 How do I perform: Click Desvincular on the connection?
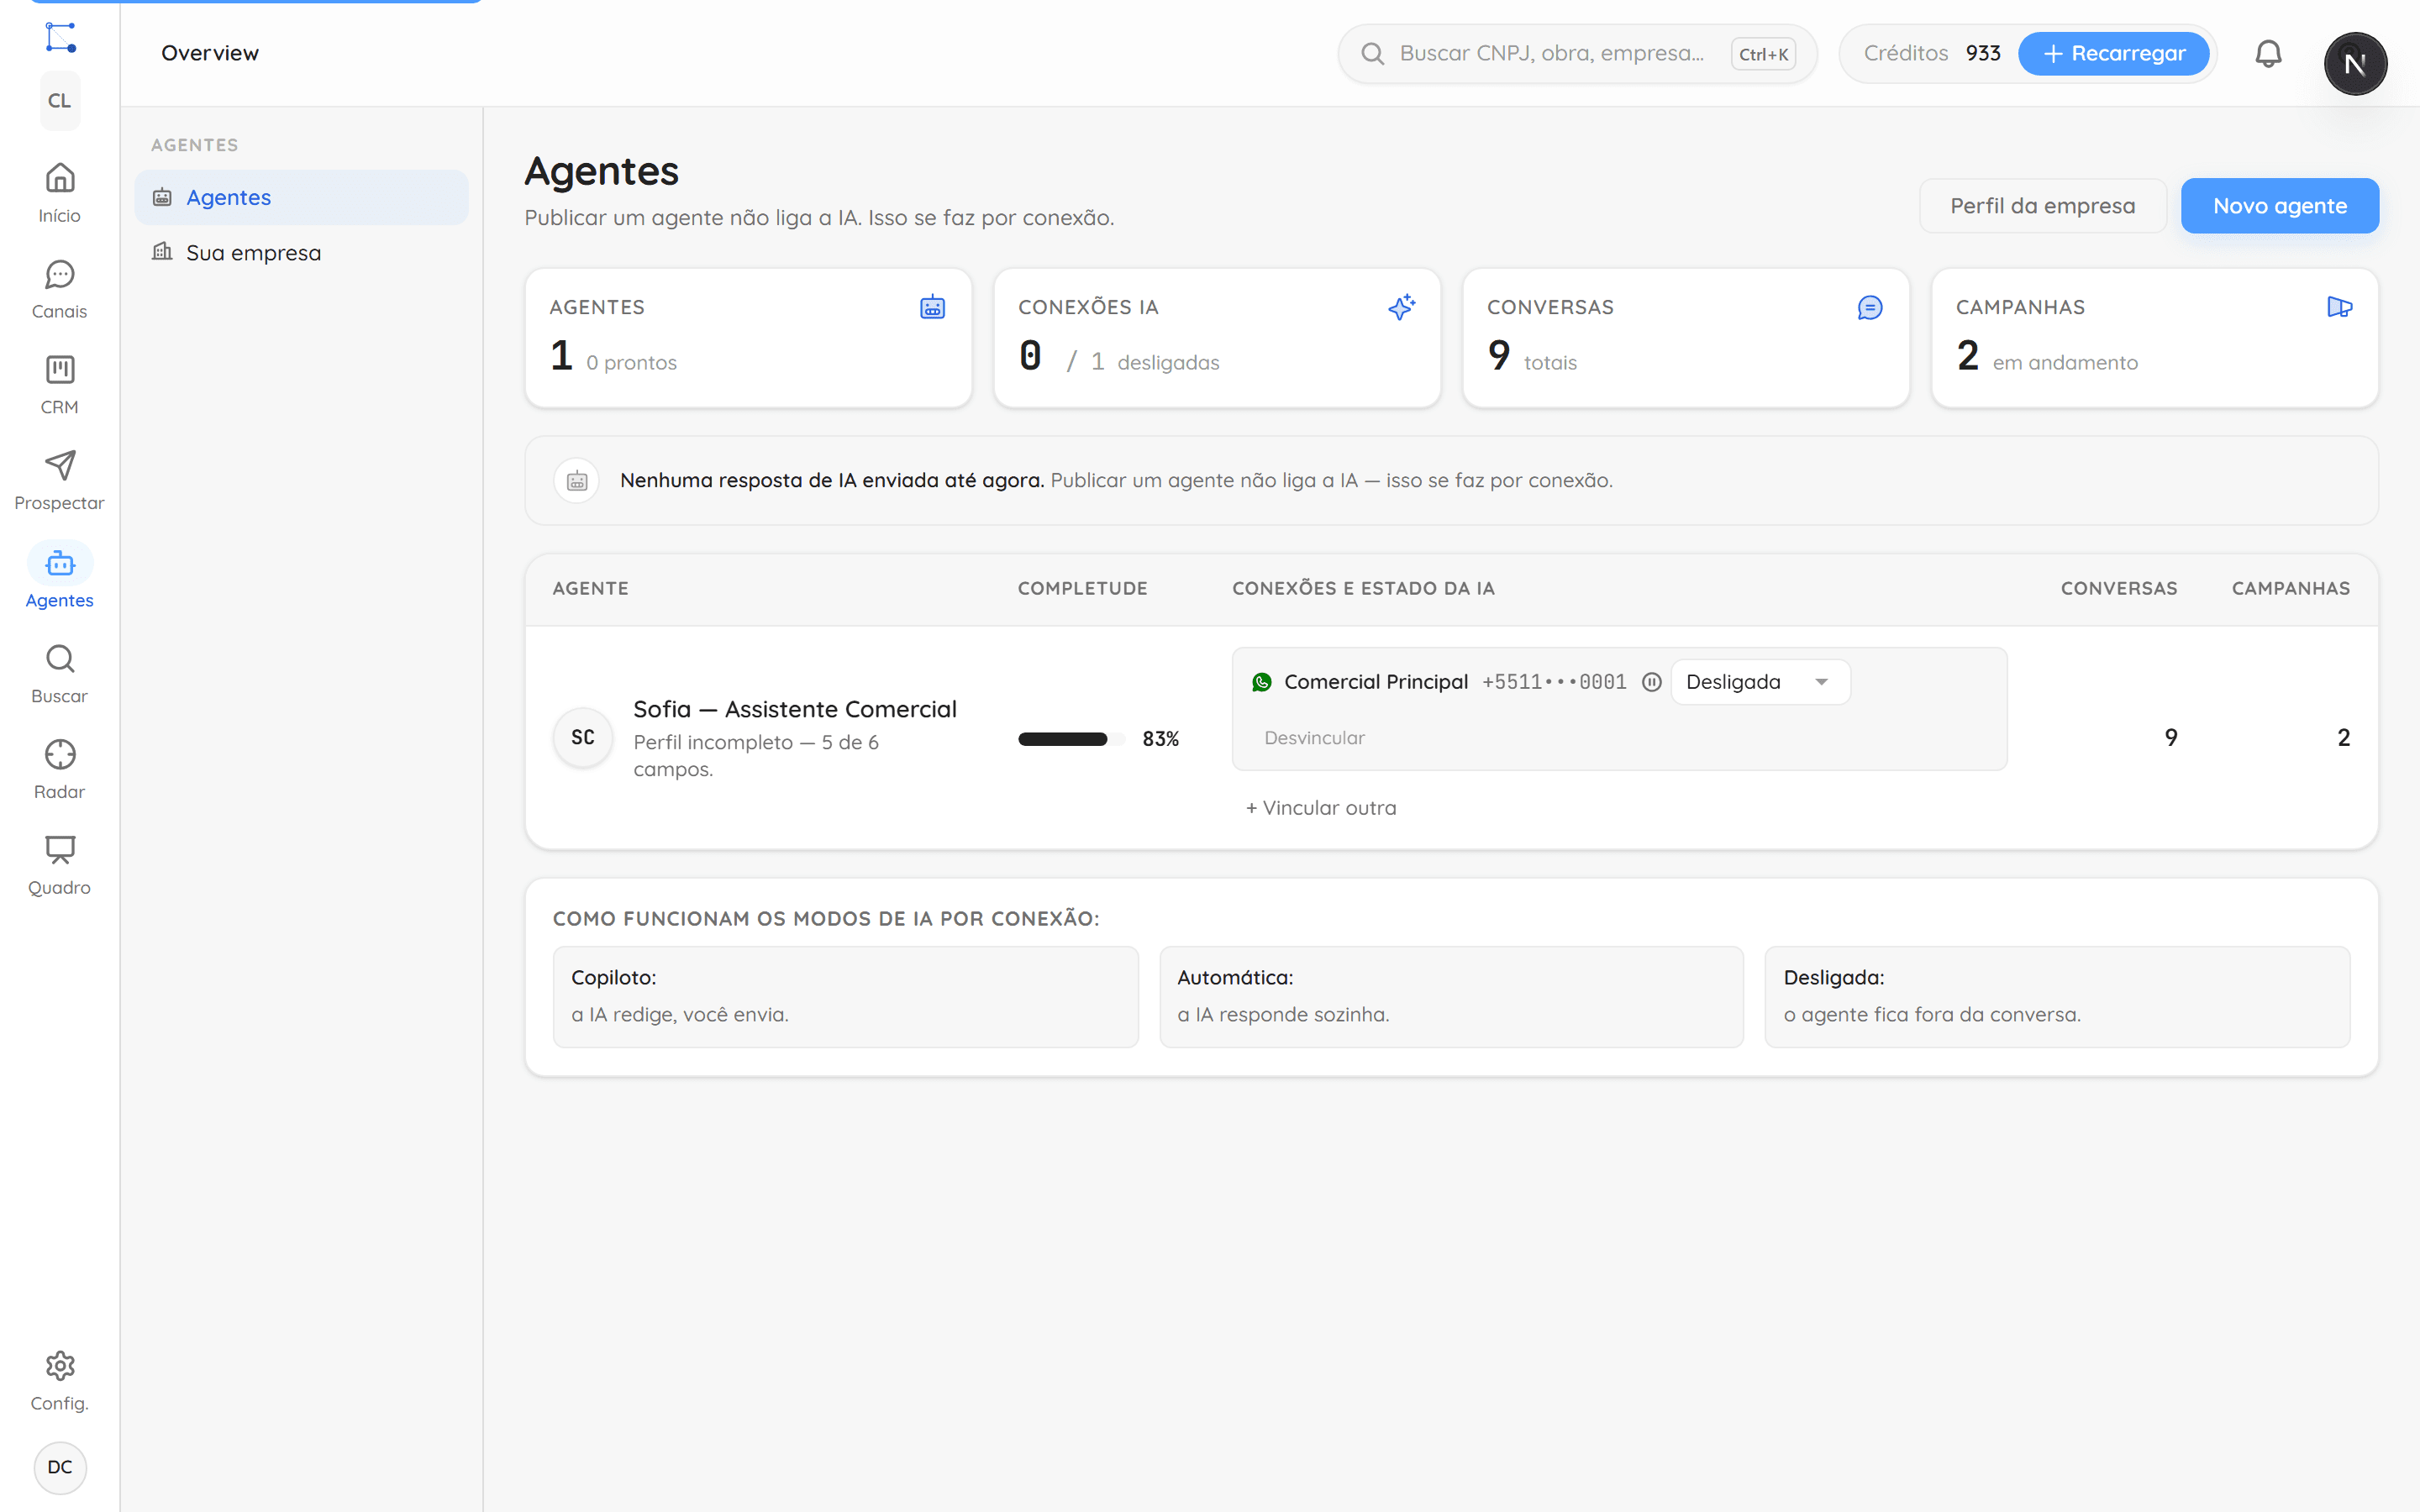tap(1313, 738)
